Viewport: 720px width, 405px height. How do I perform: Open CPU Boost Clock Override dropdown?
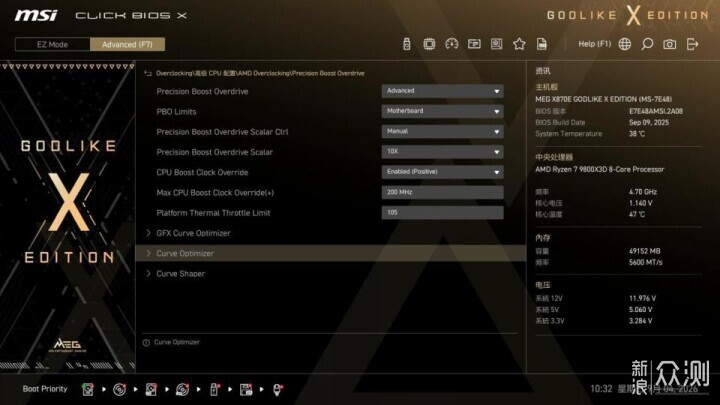(x=442, y=172)
